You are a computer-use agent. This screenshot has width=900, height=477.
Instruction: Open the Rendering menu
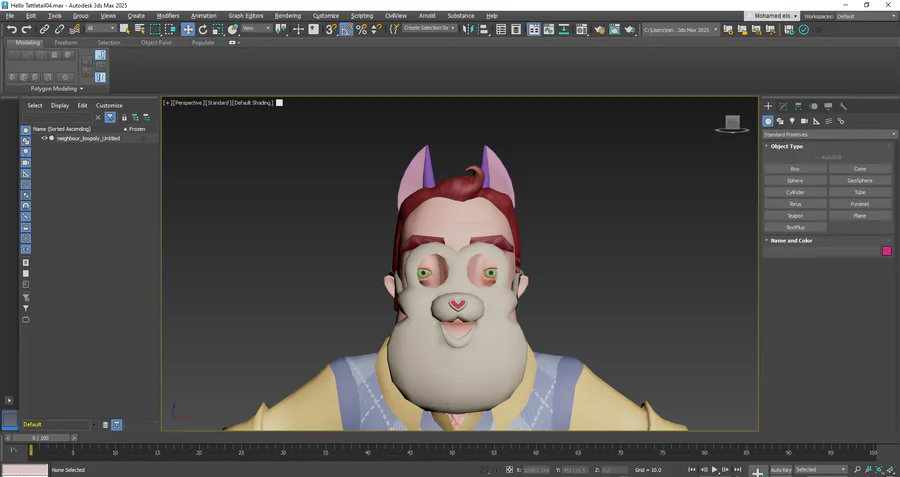pyautogui.click(x=288, y=15)
